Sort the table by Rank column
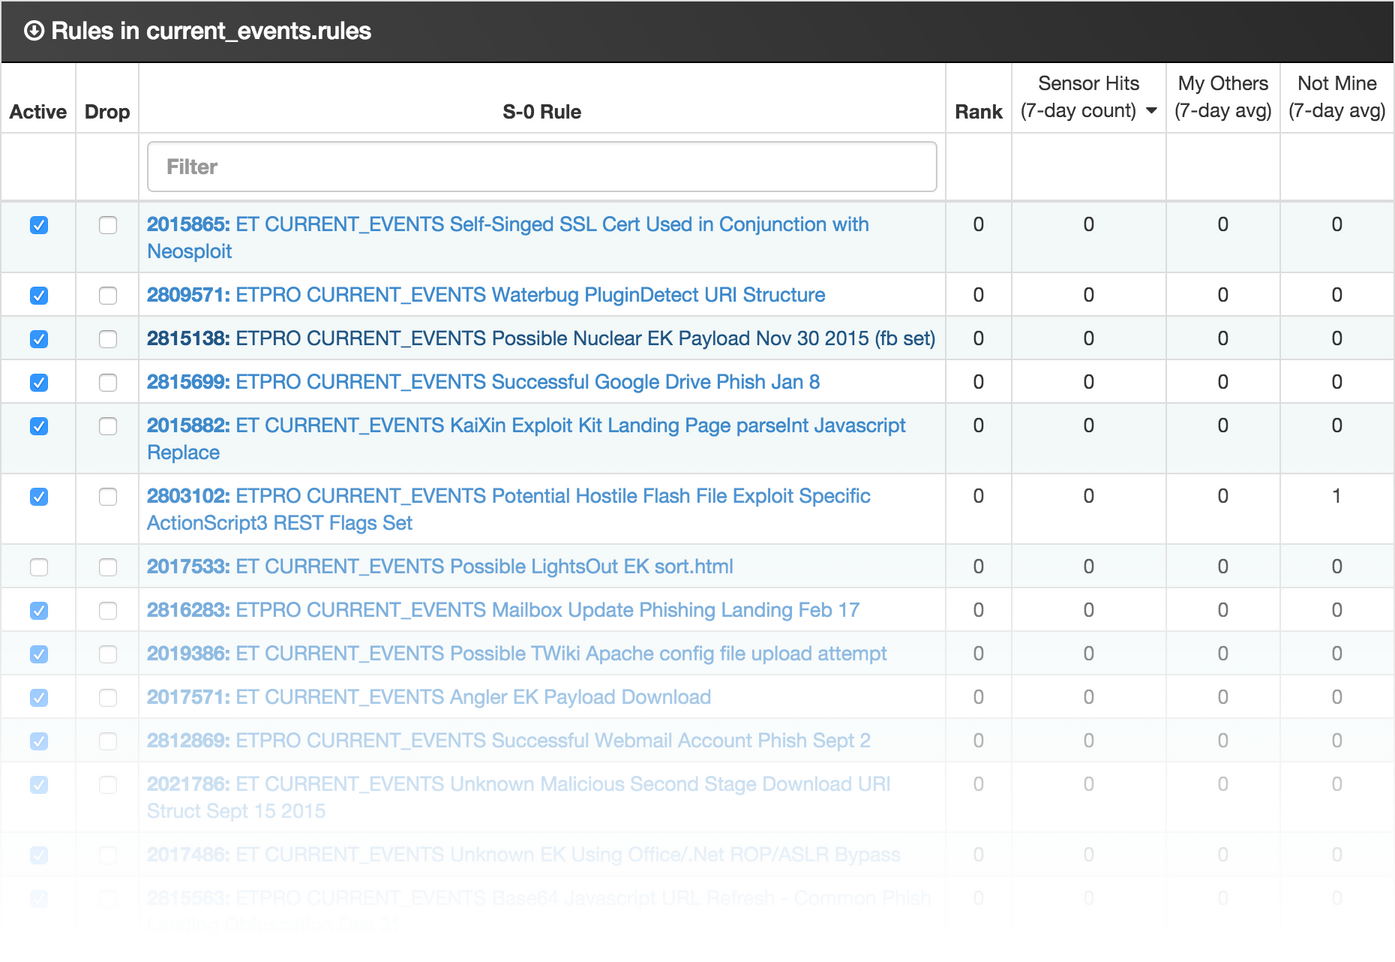The width and height of the screenshot is (1395, 962). click(x=978, y=111)
